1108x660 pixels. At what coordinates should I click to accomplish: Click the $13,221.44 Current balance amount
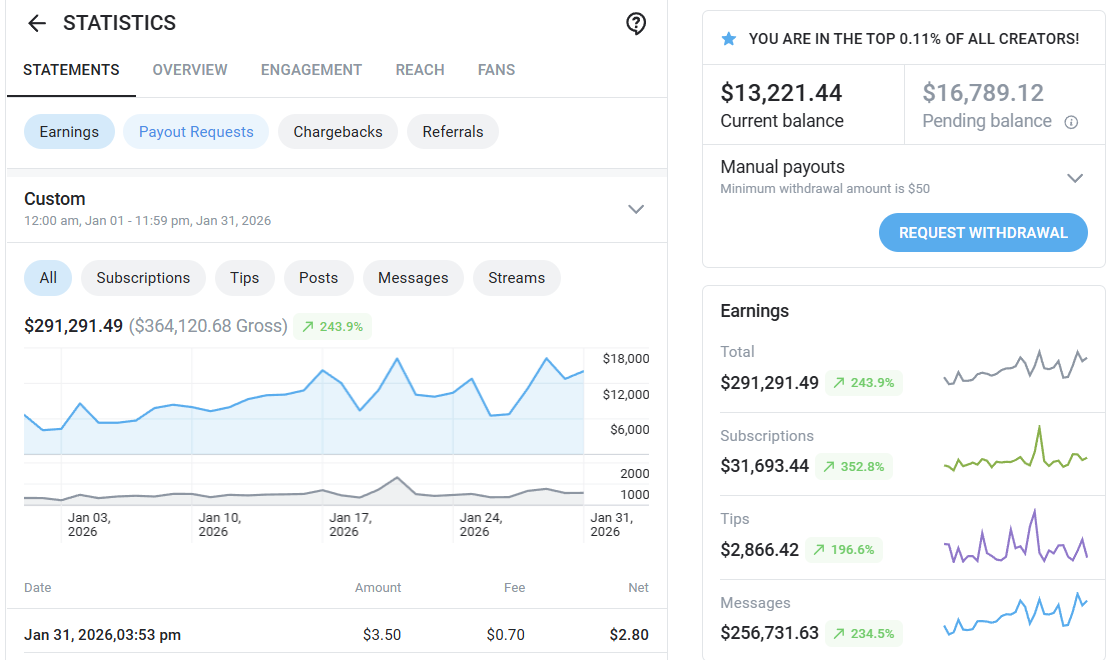click(781, 93)
